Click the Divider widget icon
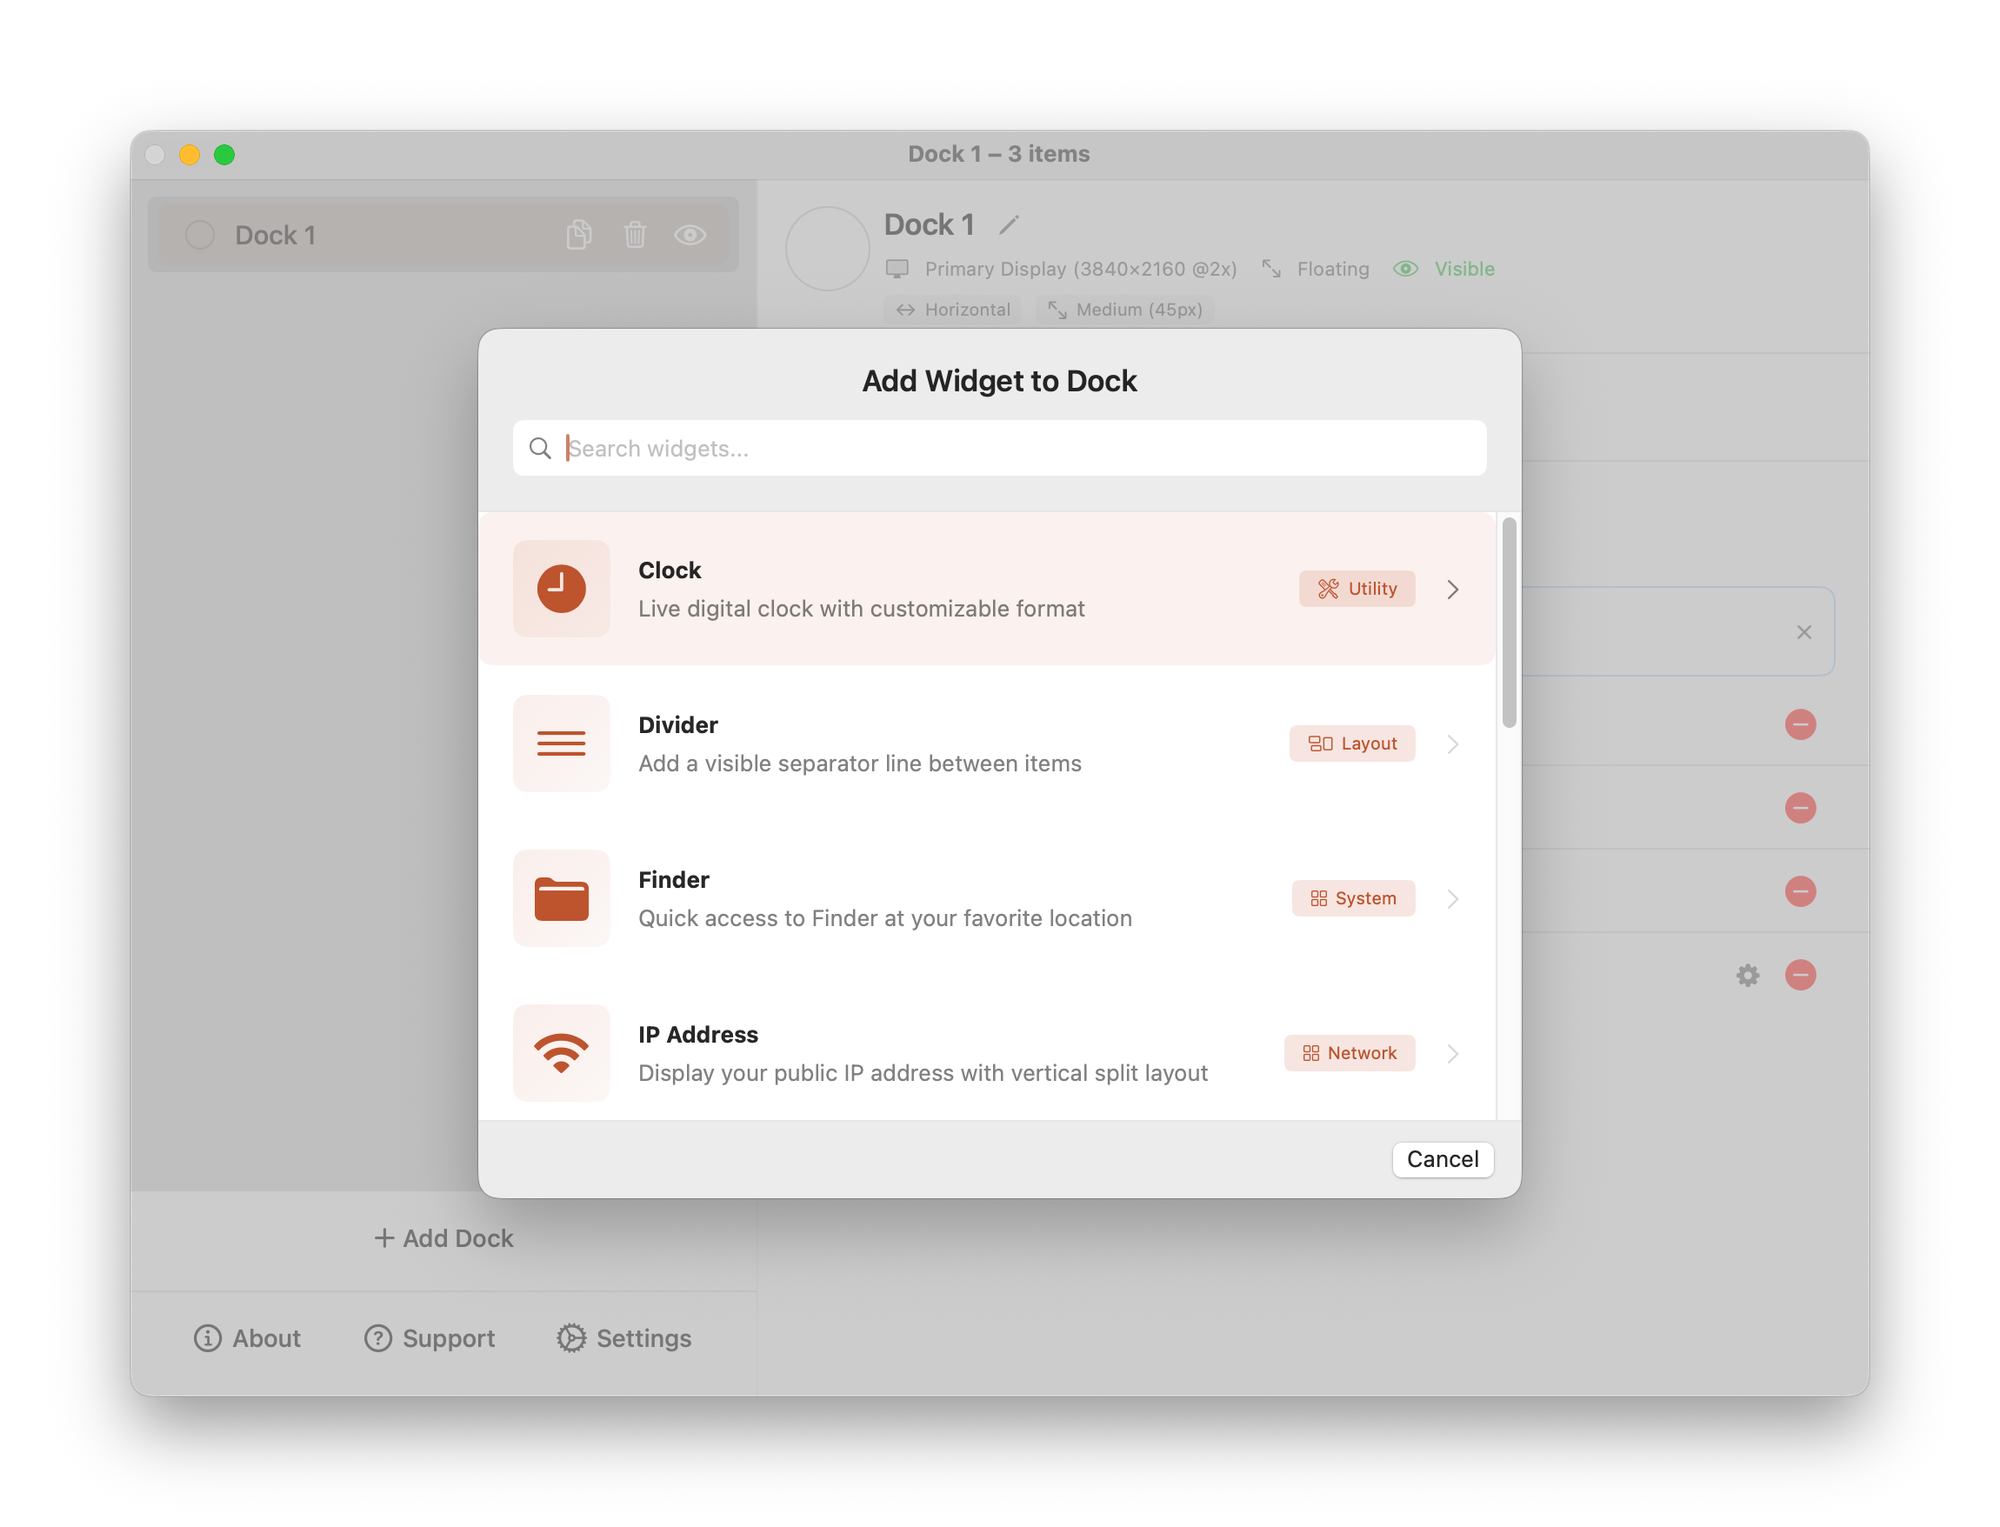Viewport: 2000px width, 1527px height. point(561,744)
